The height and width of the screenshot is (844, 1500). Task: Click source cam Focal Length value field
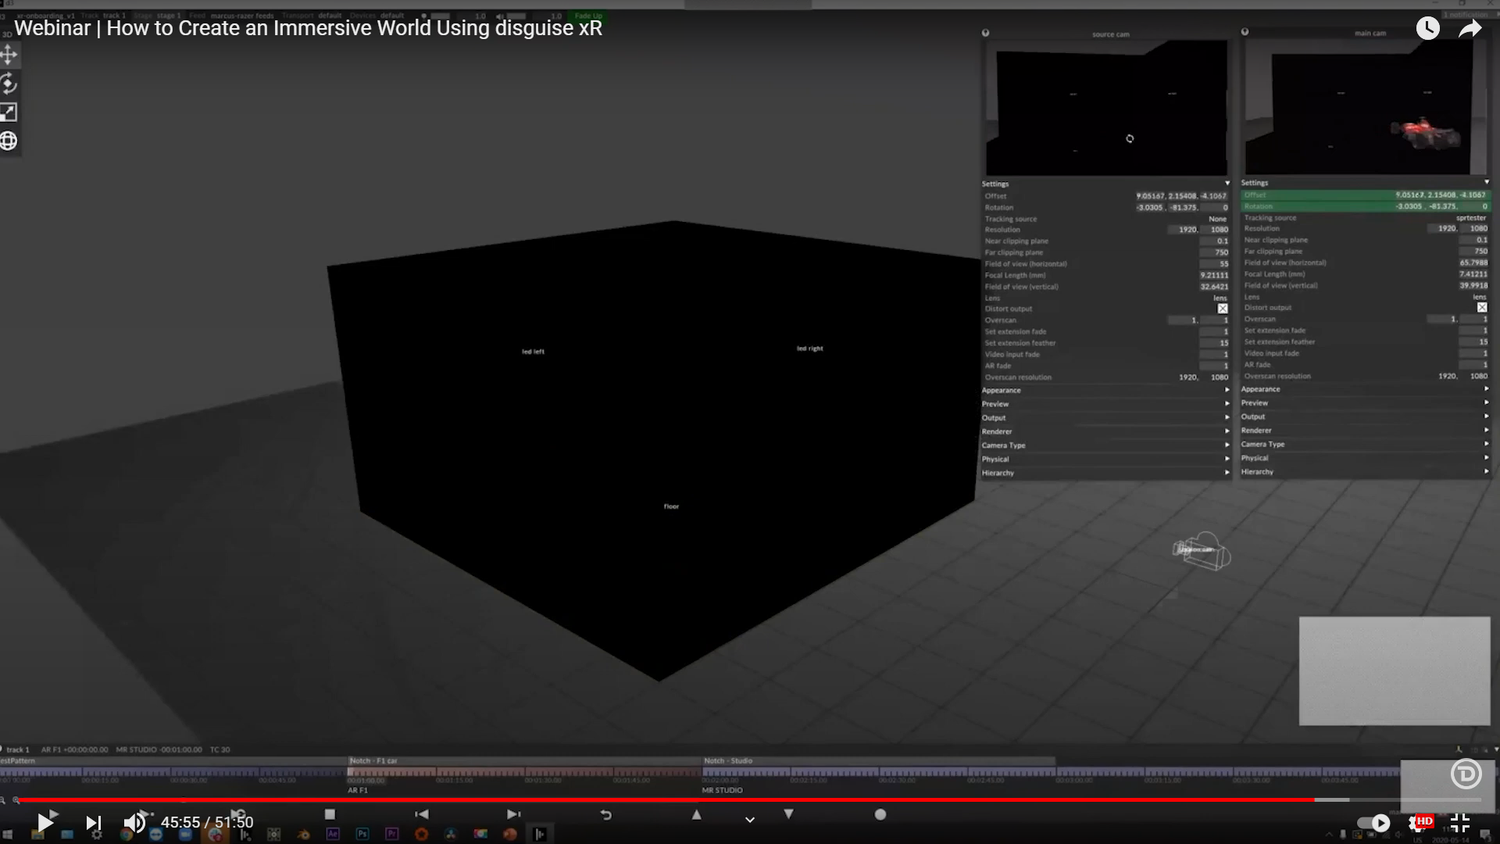tap(1214, 275)
